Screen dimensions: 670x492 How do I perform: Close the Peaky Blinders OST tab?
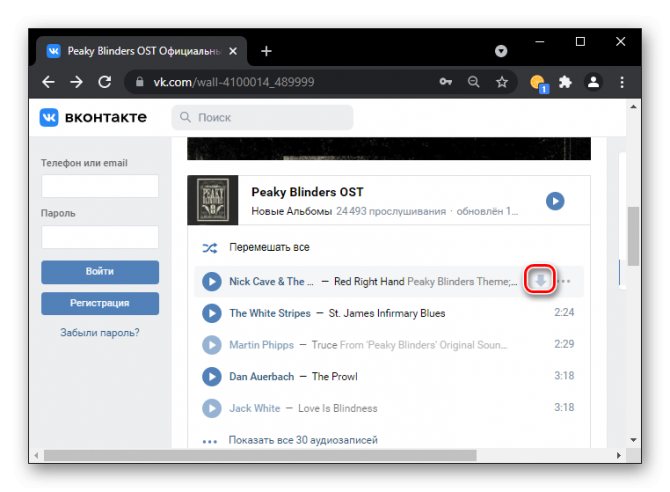(x=233, y=51)
